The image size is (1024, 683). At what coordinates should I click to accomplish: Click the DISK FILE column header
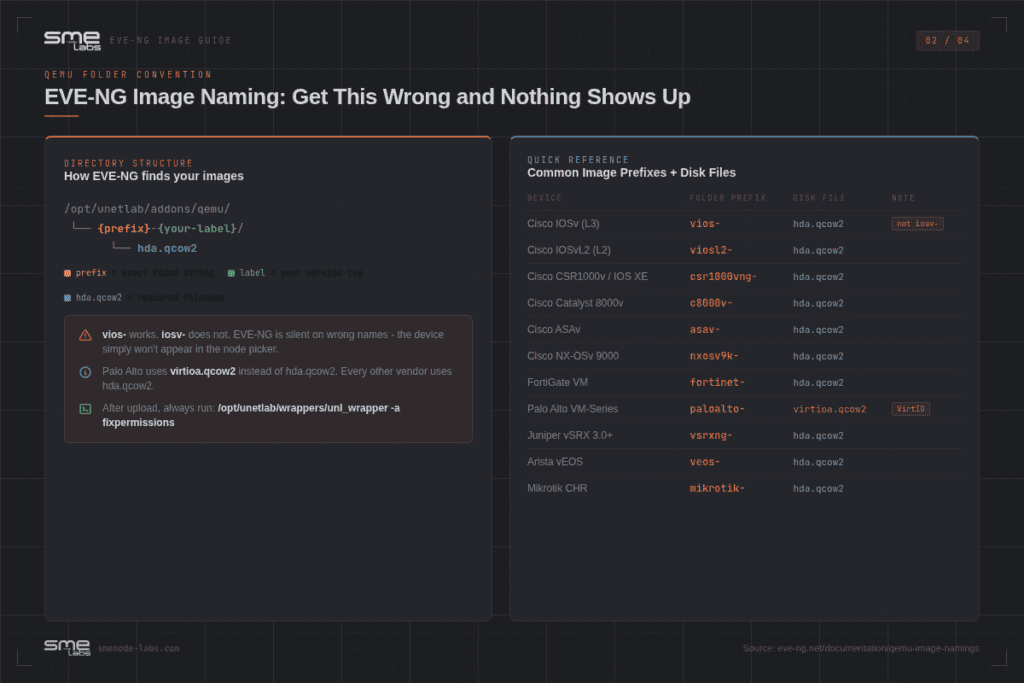coord(819,198)
